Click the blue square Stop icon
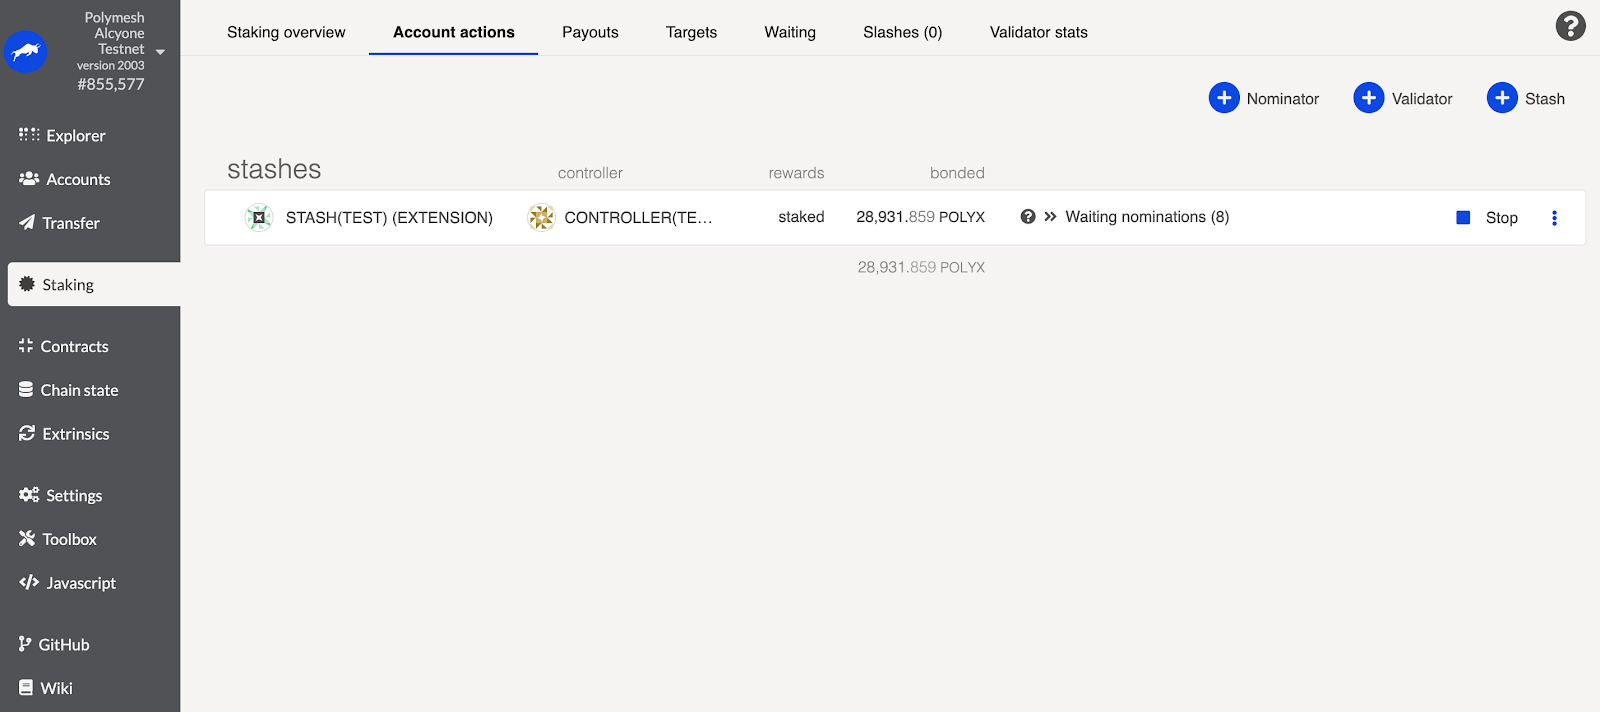 click(1463, 217)
